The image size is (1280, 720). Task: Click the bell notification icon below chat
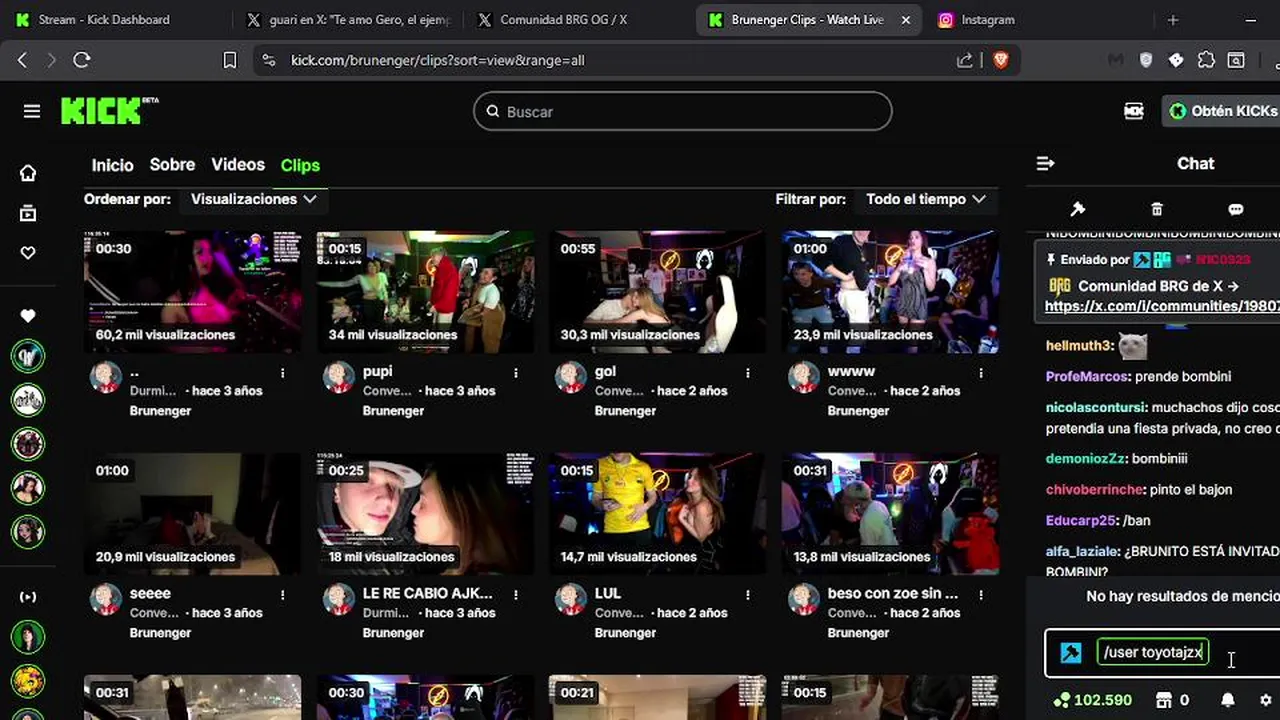point(1228,700)
